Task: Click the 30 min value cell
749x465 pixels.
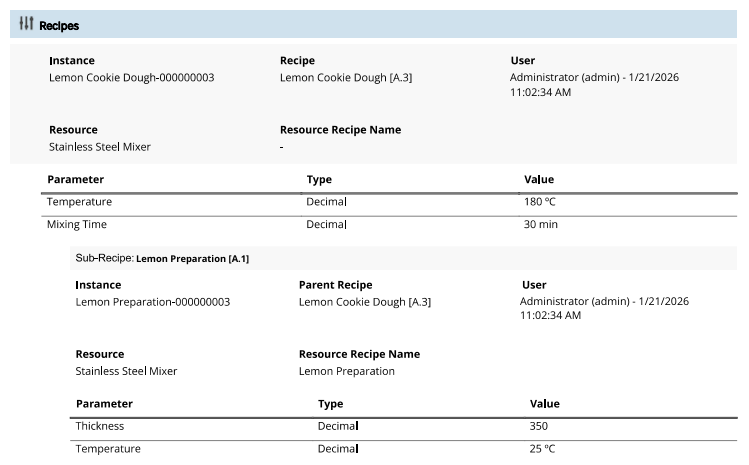Action: pyautogui.click(x=541, y=224)
